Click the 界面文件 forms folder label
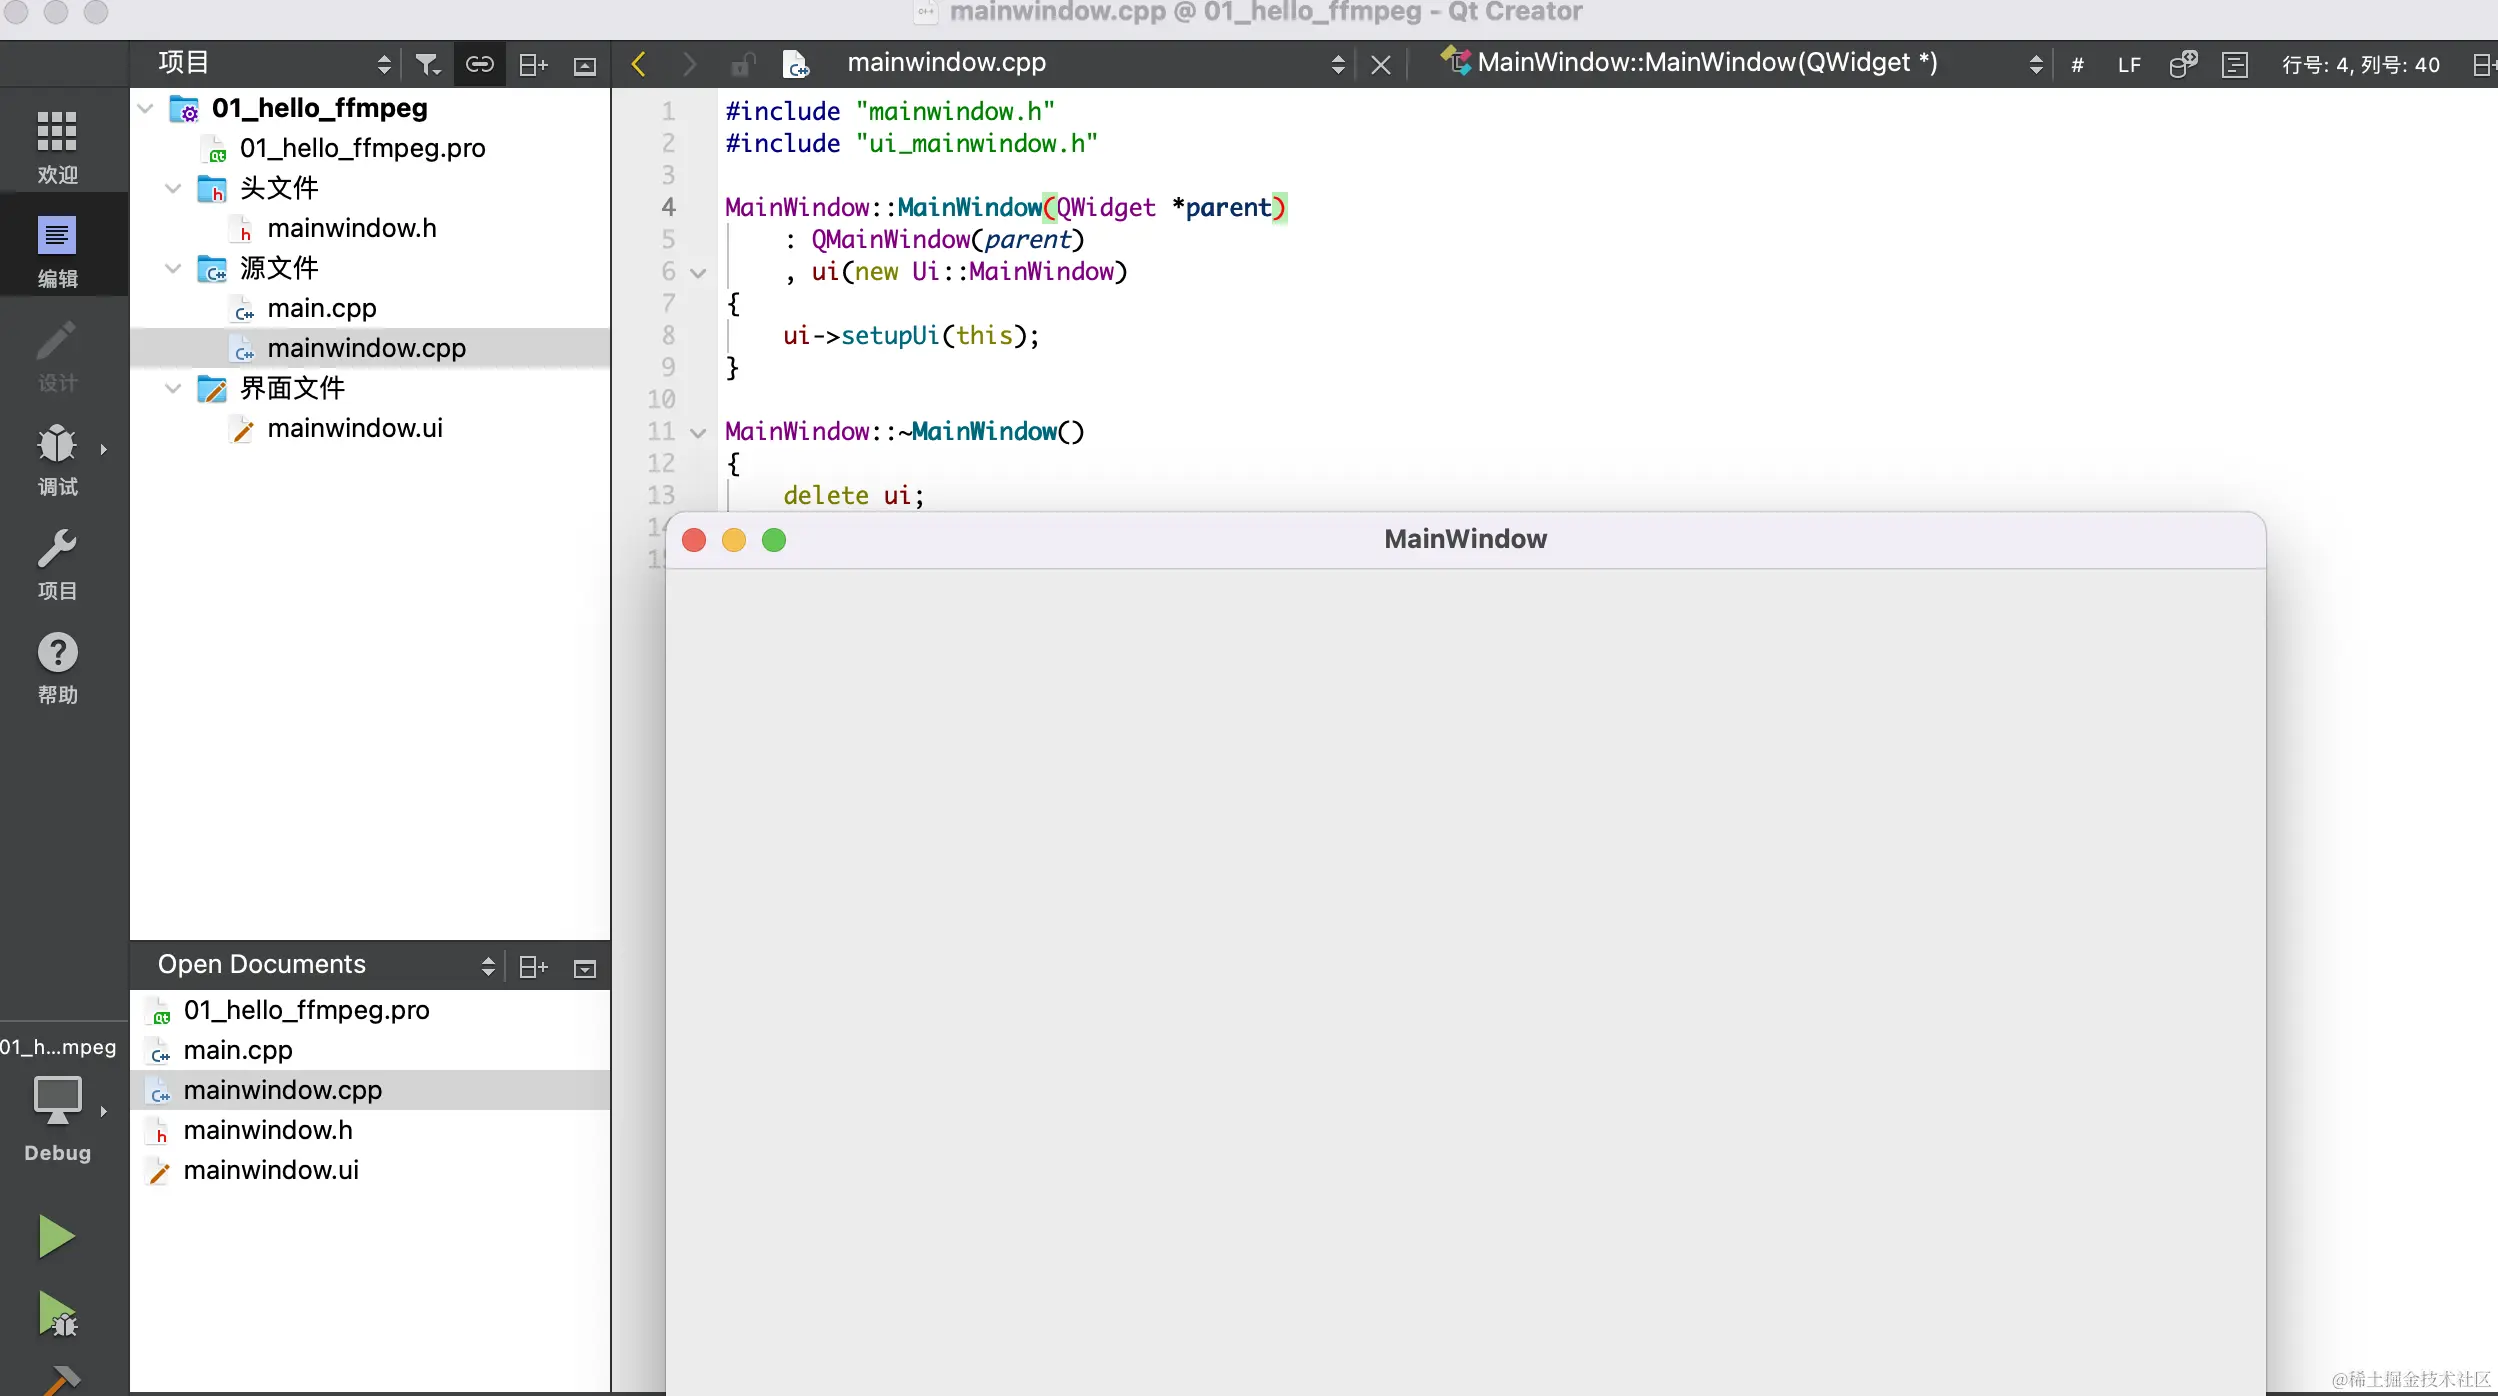2498x1396 pixels. coord(292,388)
